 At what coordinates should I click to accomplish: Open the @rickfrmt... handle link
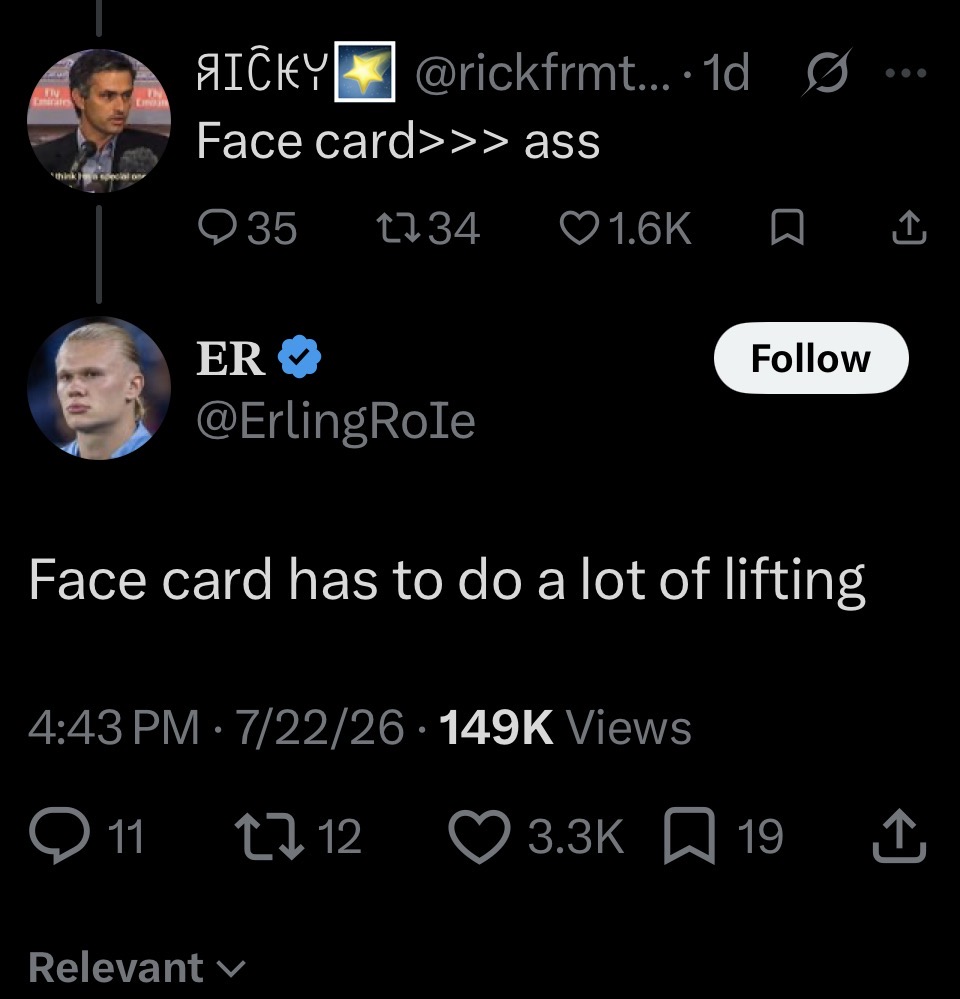(x=543, y=73)
